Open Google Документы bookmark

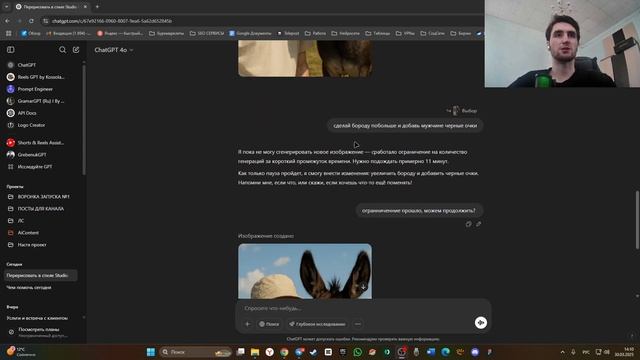[250, 33]
